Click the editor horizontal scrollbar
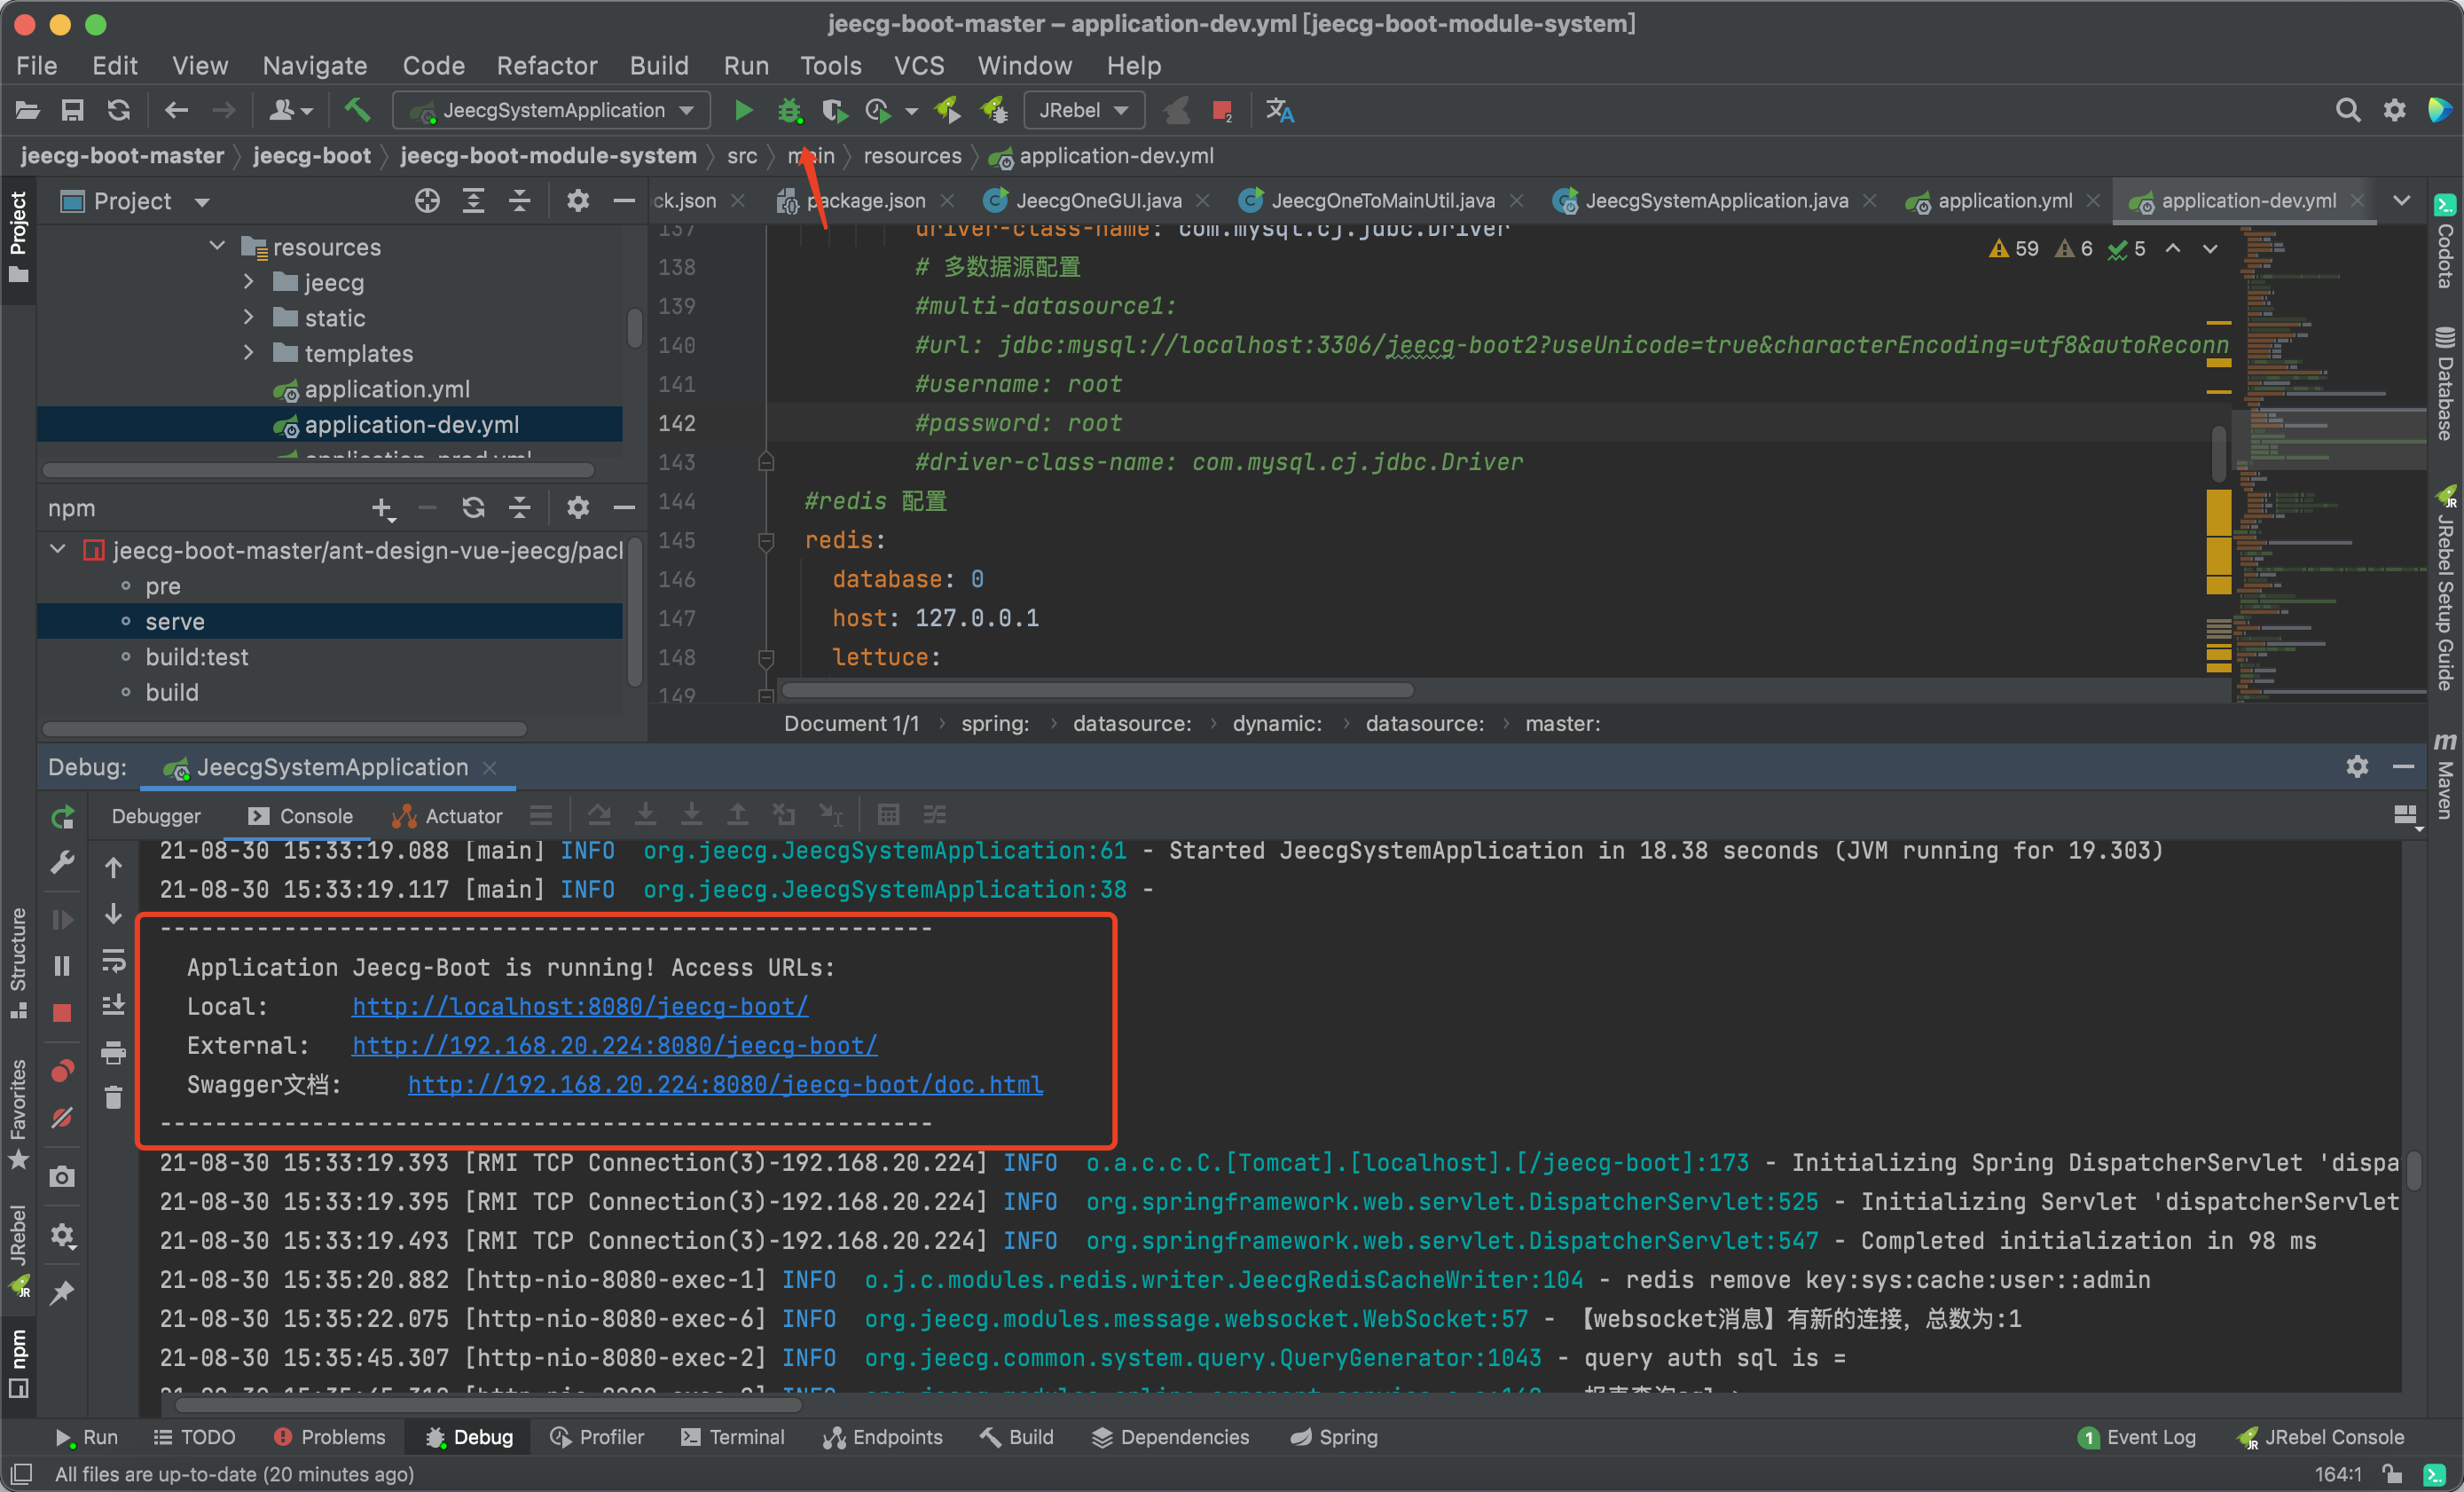This screenshot has height=1492, width=2464. click(1096, 690)
